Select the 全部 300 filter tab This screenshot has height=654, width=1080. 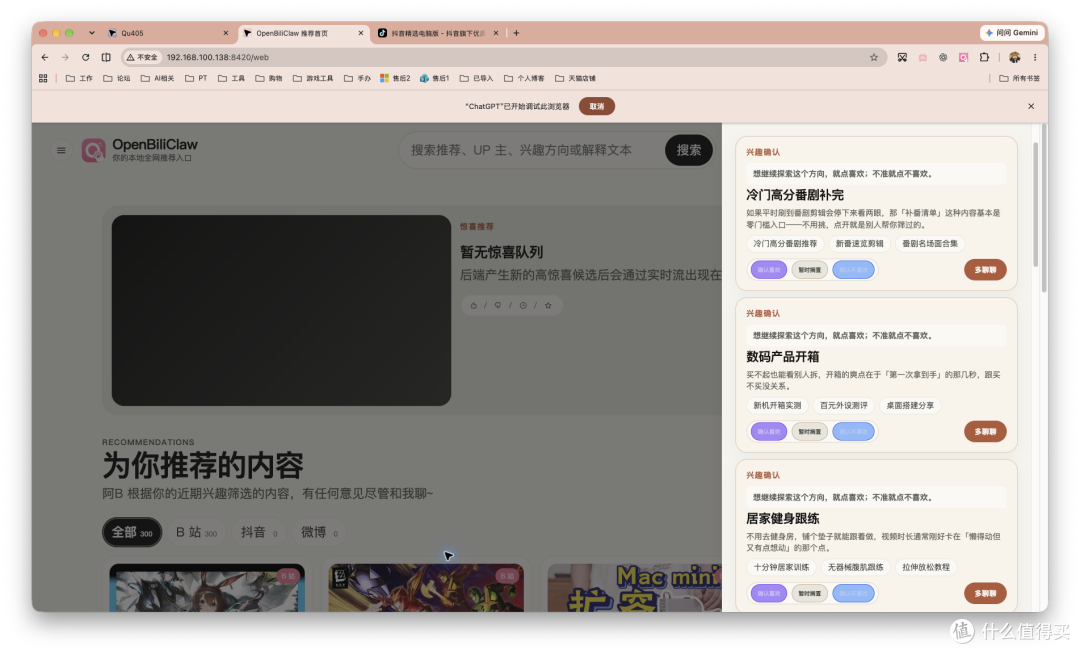[x=132, y=532]
